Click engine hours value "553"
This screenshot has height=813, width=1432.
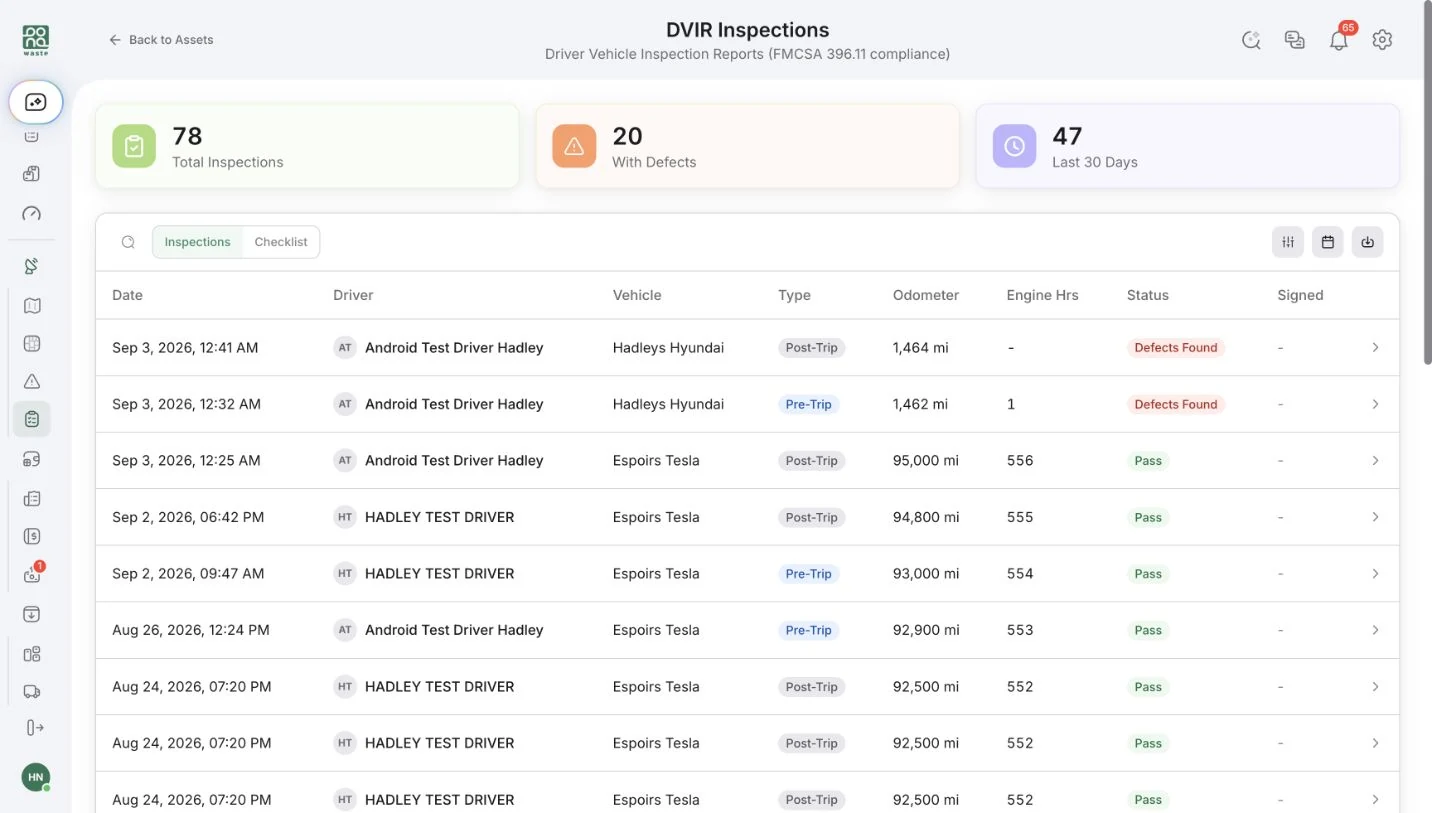point(1020,630)
